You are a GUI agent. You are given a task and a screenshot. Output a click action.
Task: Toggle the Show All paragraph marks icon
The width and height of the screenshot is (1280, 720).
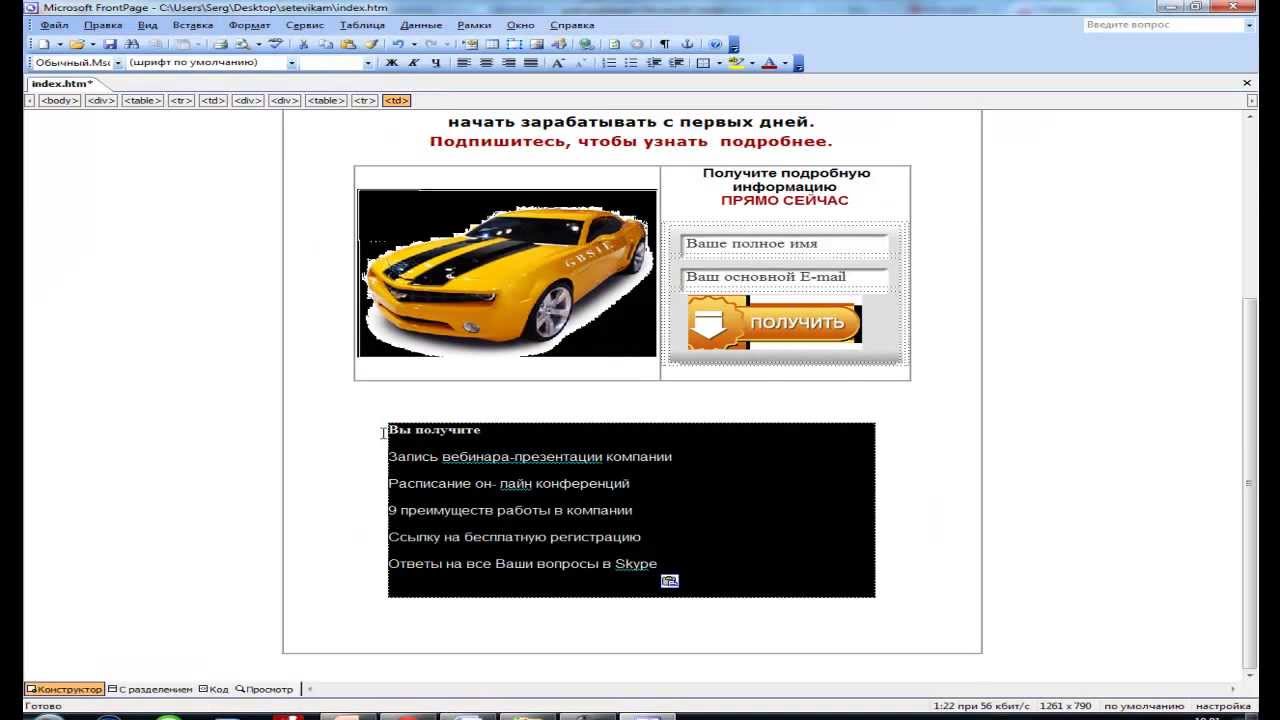coord(665,44)
